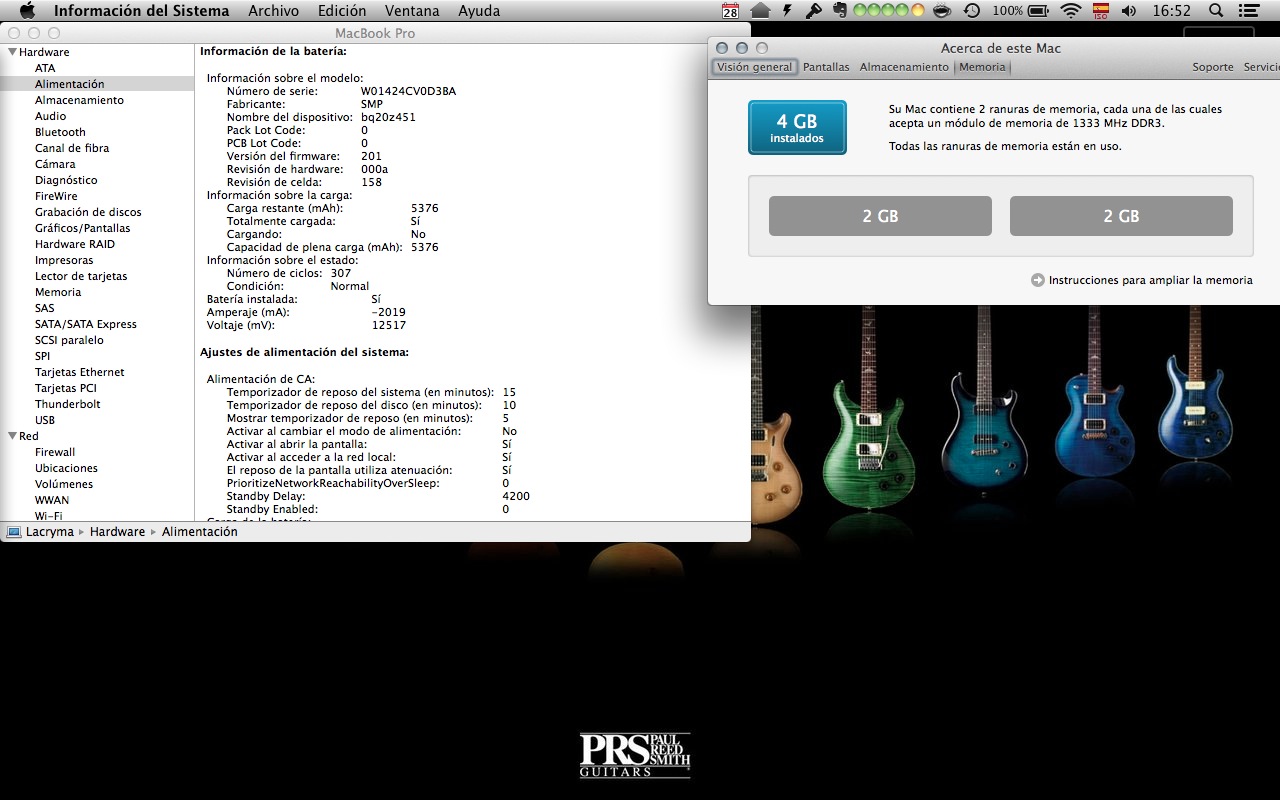Select the second 2 GB memory slot

(x=1121, y=216)
